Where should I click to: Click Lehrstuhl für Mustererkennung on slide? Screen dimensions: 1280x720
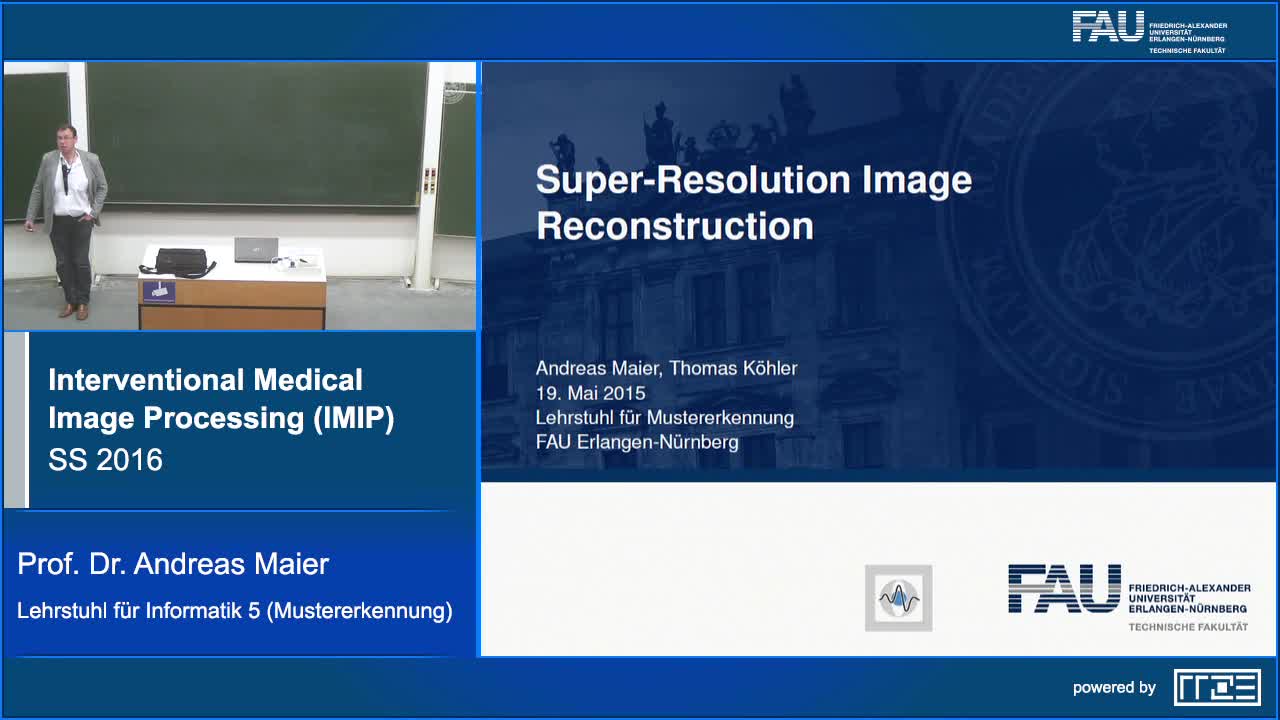[x=664, y=417]
